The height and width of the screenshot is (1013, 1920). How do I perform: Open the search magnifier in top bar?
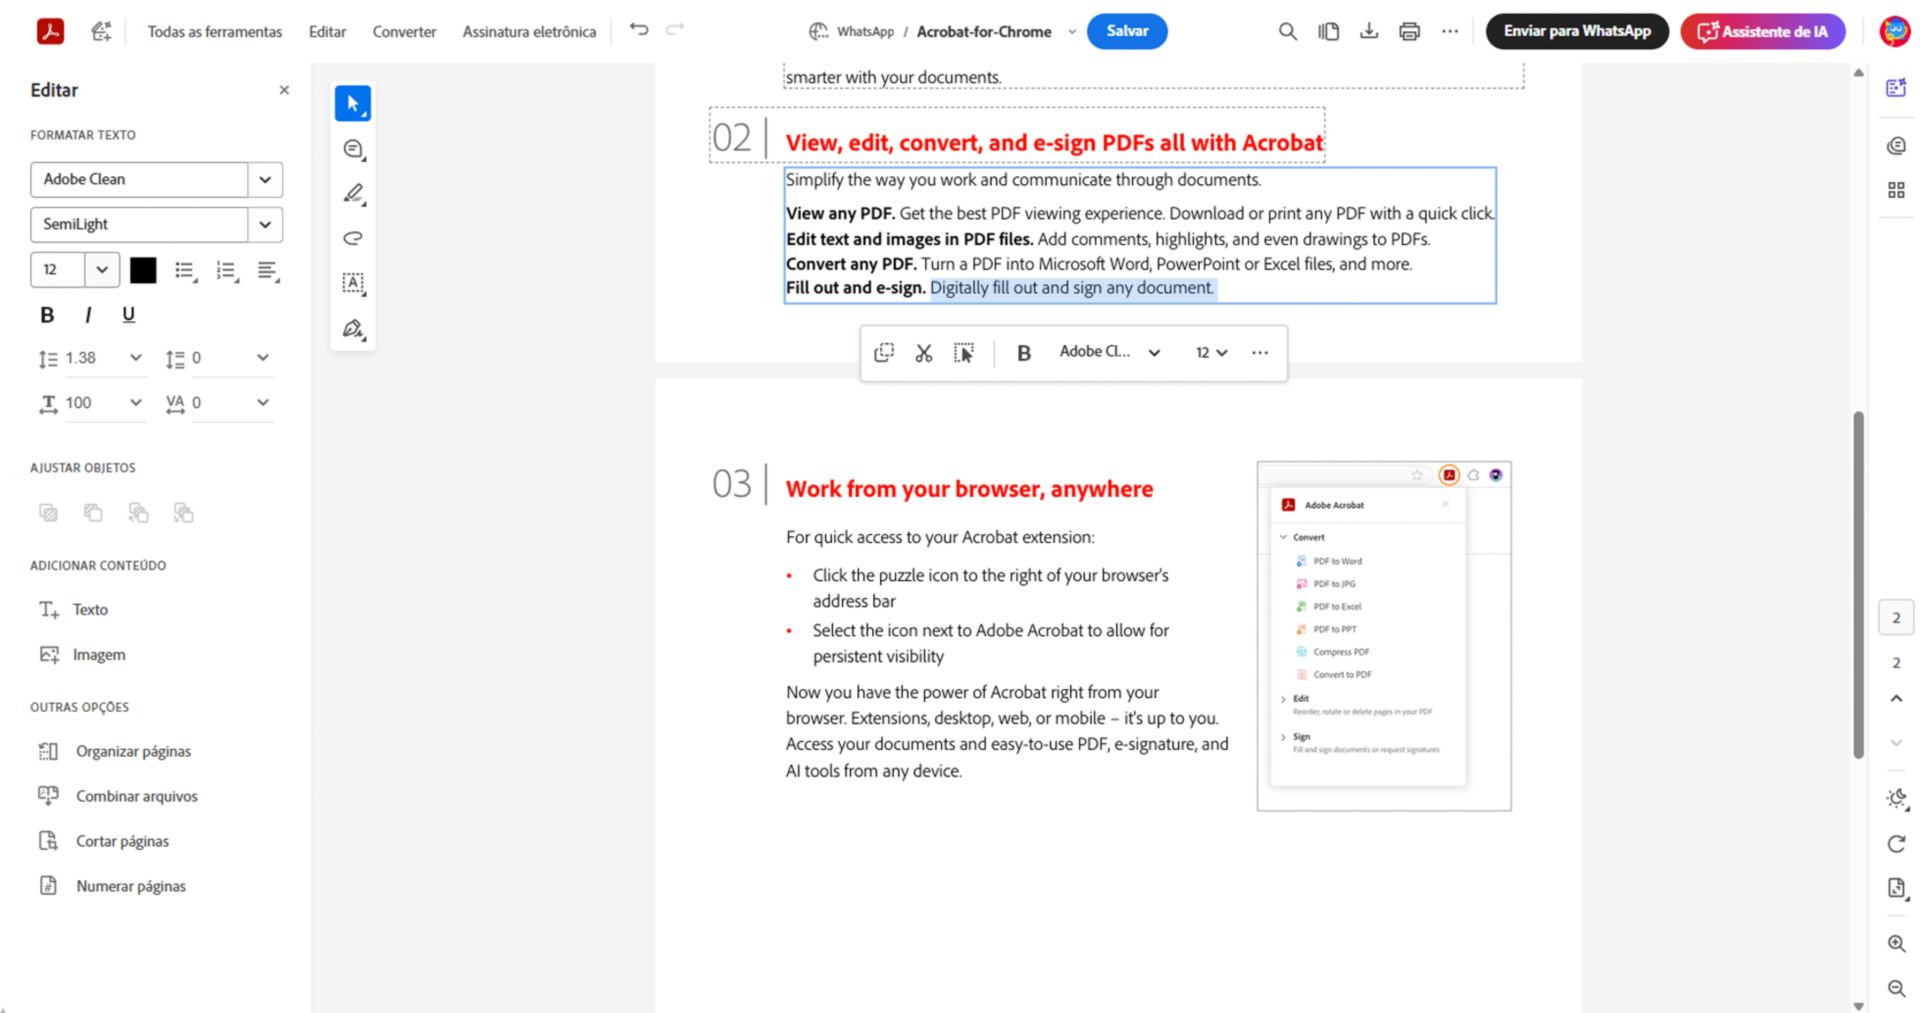point(1288,32)
